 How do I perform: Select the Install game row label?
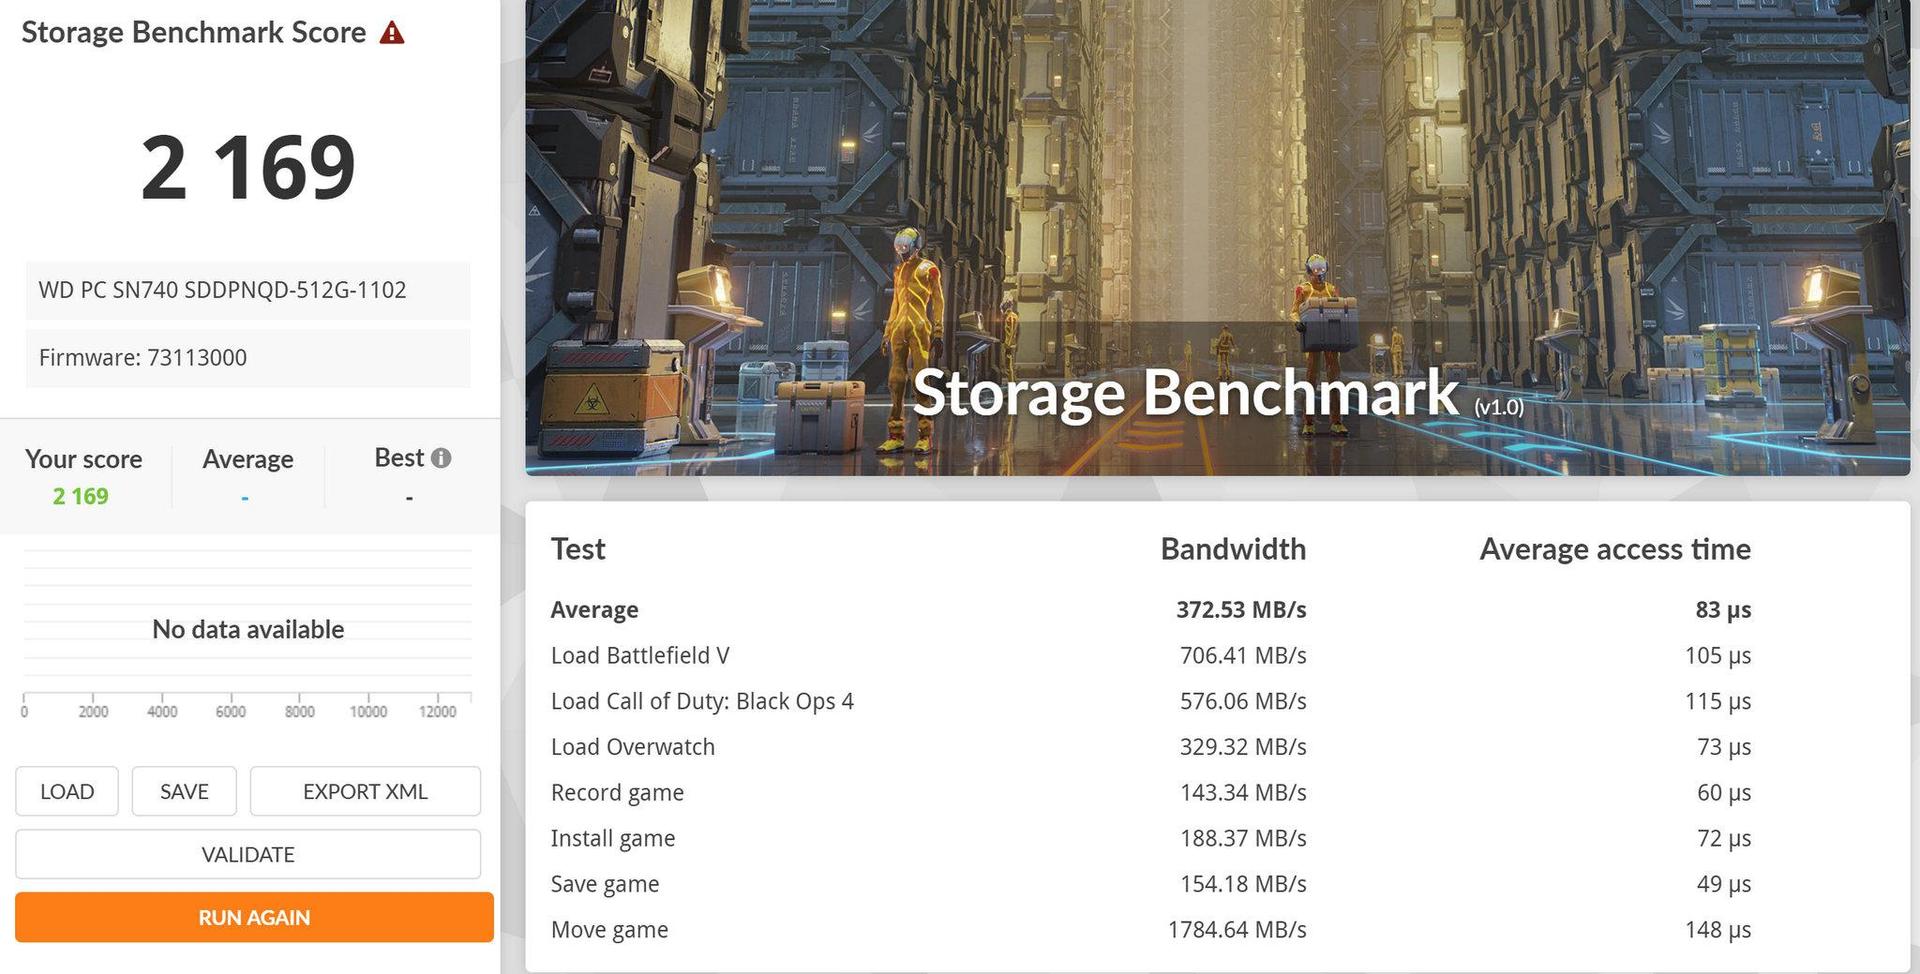[613, 839]
